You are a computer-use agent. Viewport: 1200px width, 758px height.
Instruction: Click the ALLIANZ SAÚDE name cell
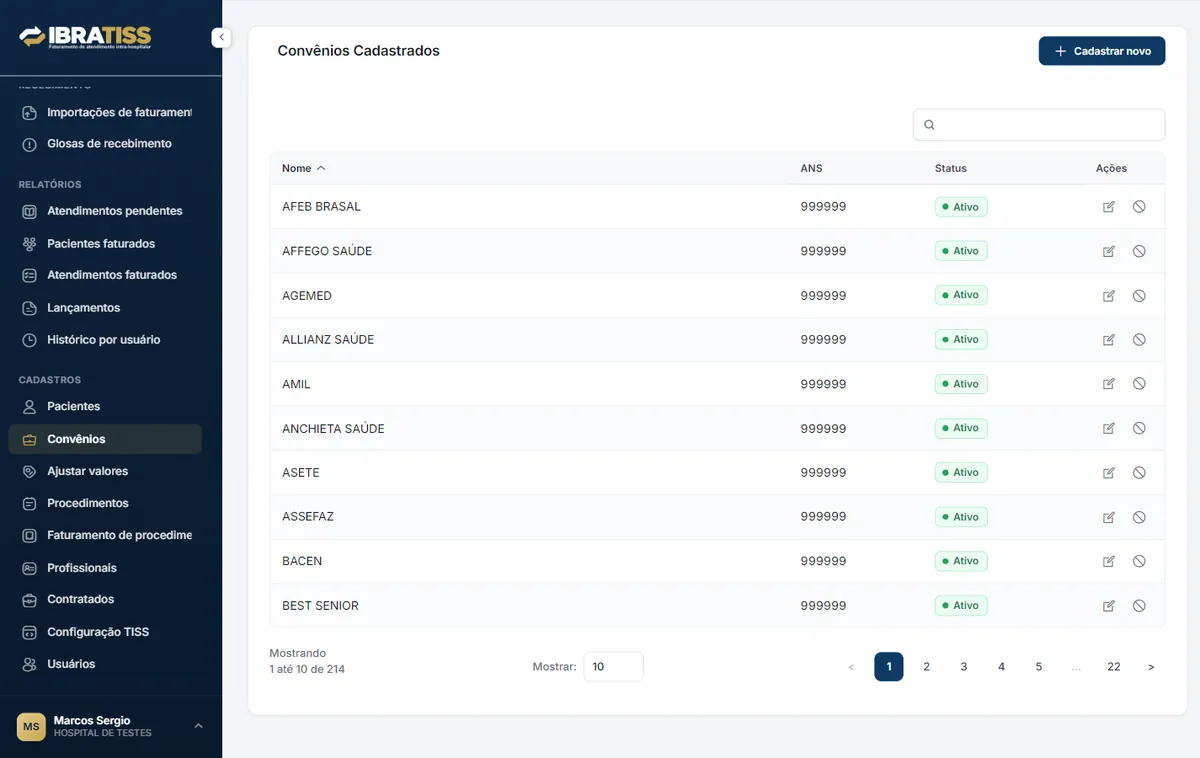coord(328,340)
